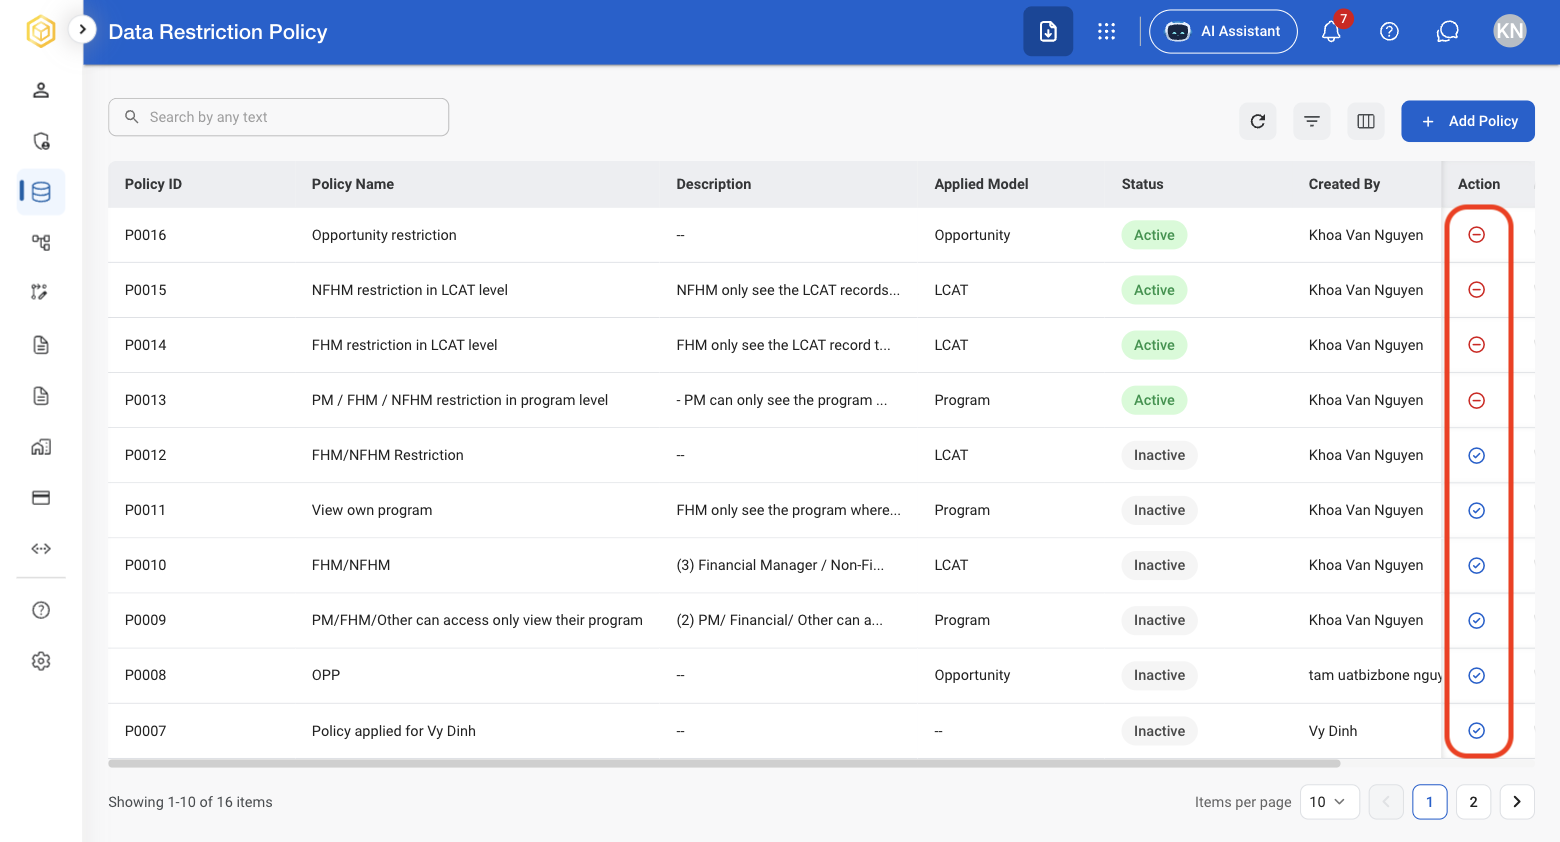
Task: Open the AI Assistant
Action: pos(1223,31)
